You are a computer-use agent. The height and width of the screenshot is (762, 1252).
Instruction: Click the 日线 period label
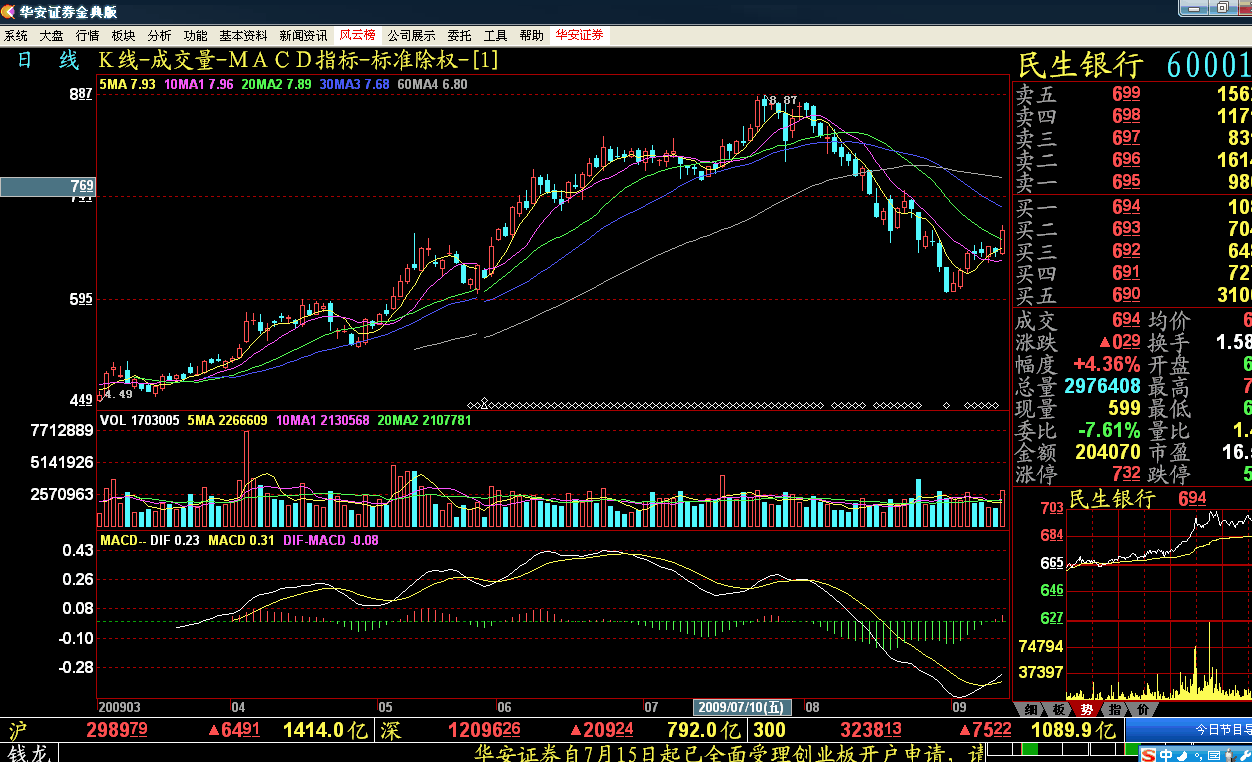tap(47, 60)
